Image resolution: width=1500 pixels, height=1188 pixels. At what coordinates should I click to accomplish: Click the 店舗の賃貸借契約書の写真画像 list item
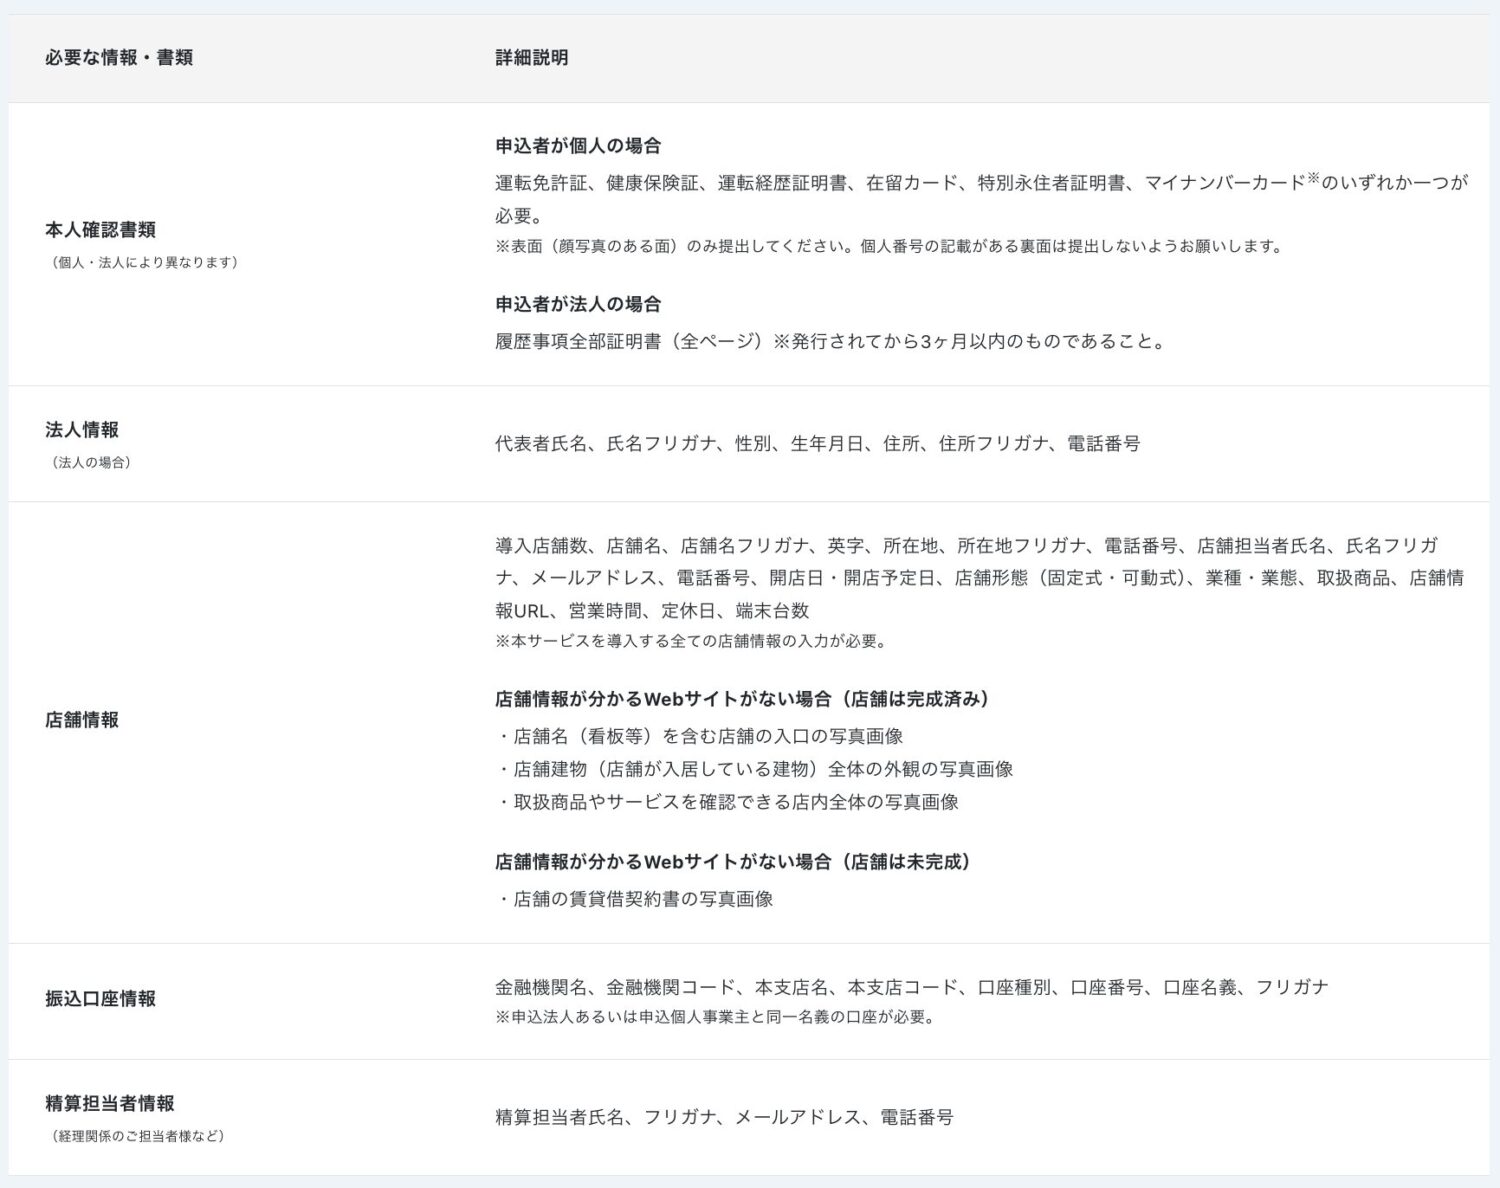tap(639, 899)
